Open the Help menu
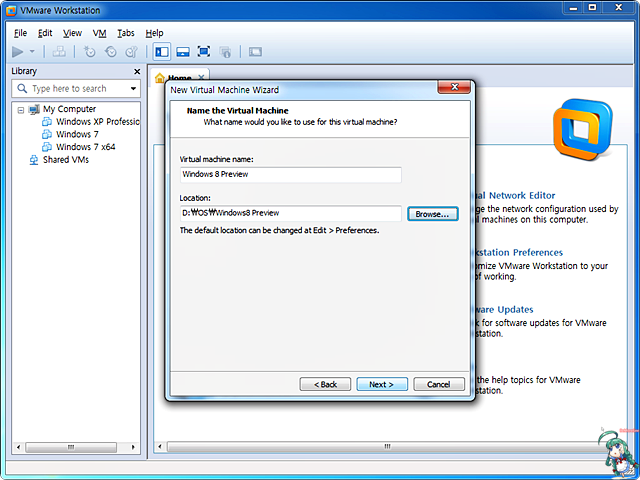The height and width of the screenshot is (480, 640). click(x=154, y=33)
